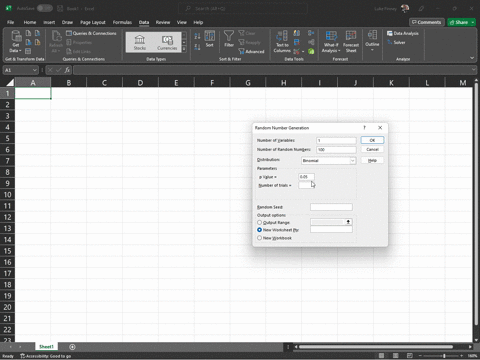
Task: Click the New Worksheet Ply name field
Action: (x=331, y=230)
